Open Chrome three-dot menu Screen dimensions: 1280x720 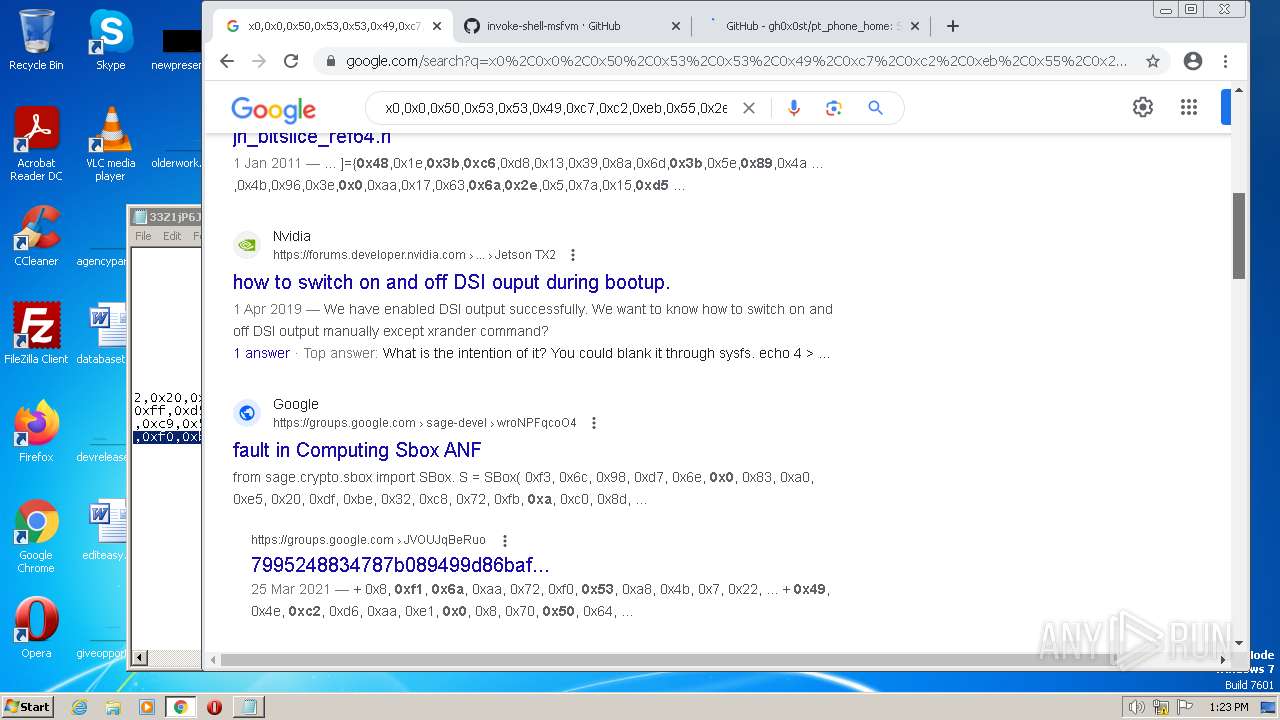click(1225, 61)
